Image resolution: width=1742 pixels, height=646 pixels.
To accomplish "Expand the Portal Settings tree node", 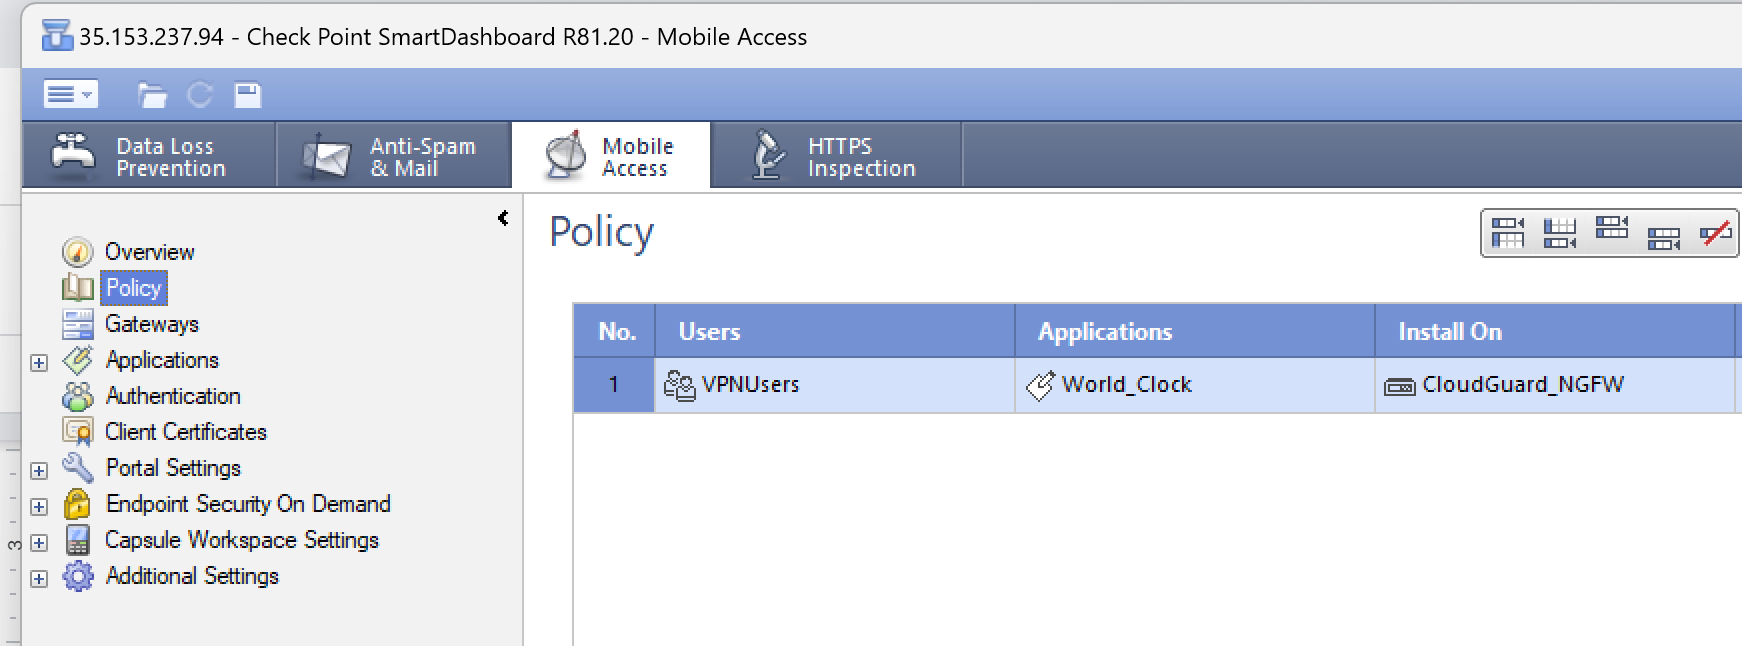I will tap(39, 470).
